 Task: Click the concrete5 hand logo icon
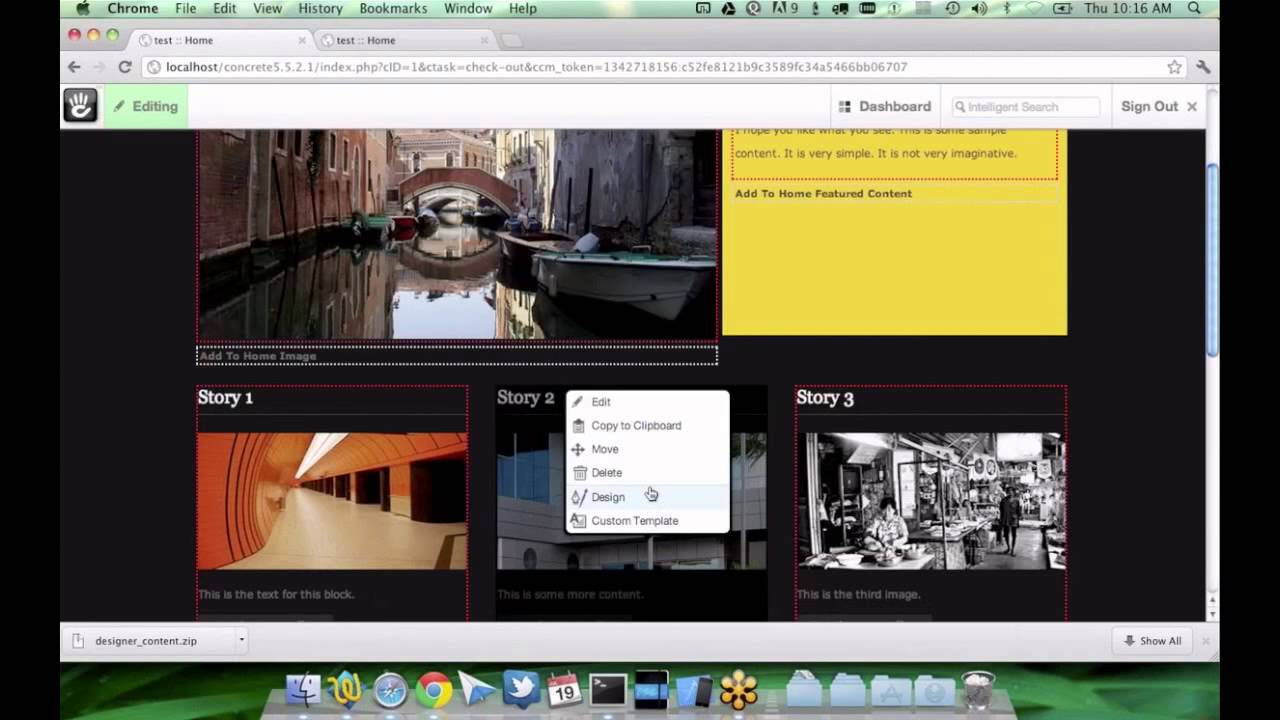[80, 106]
